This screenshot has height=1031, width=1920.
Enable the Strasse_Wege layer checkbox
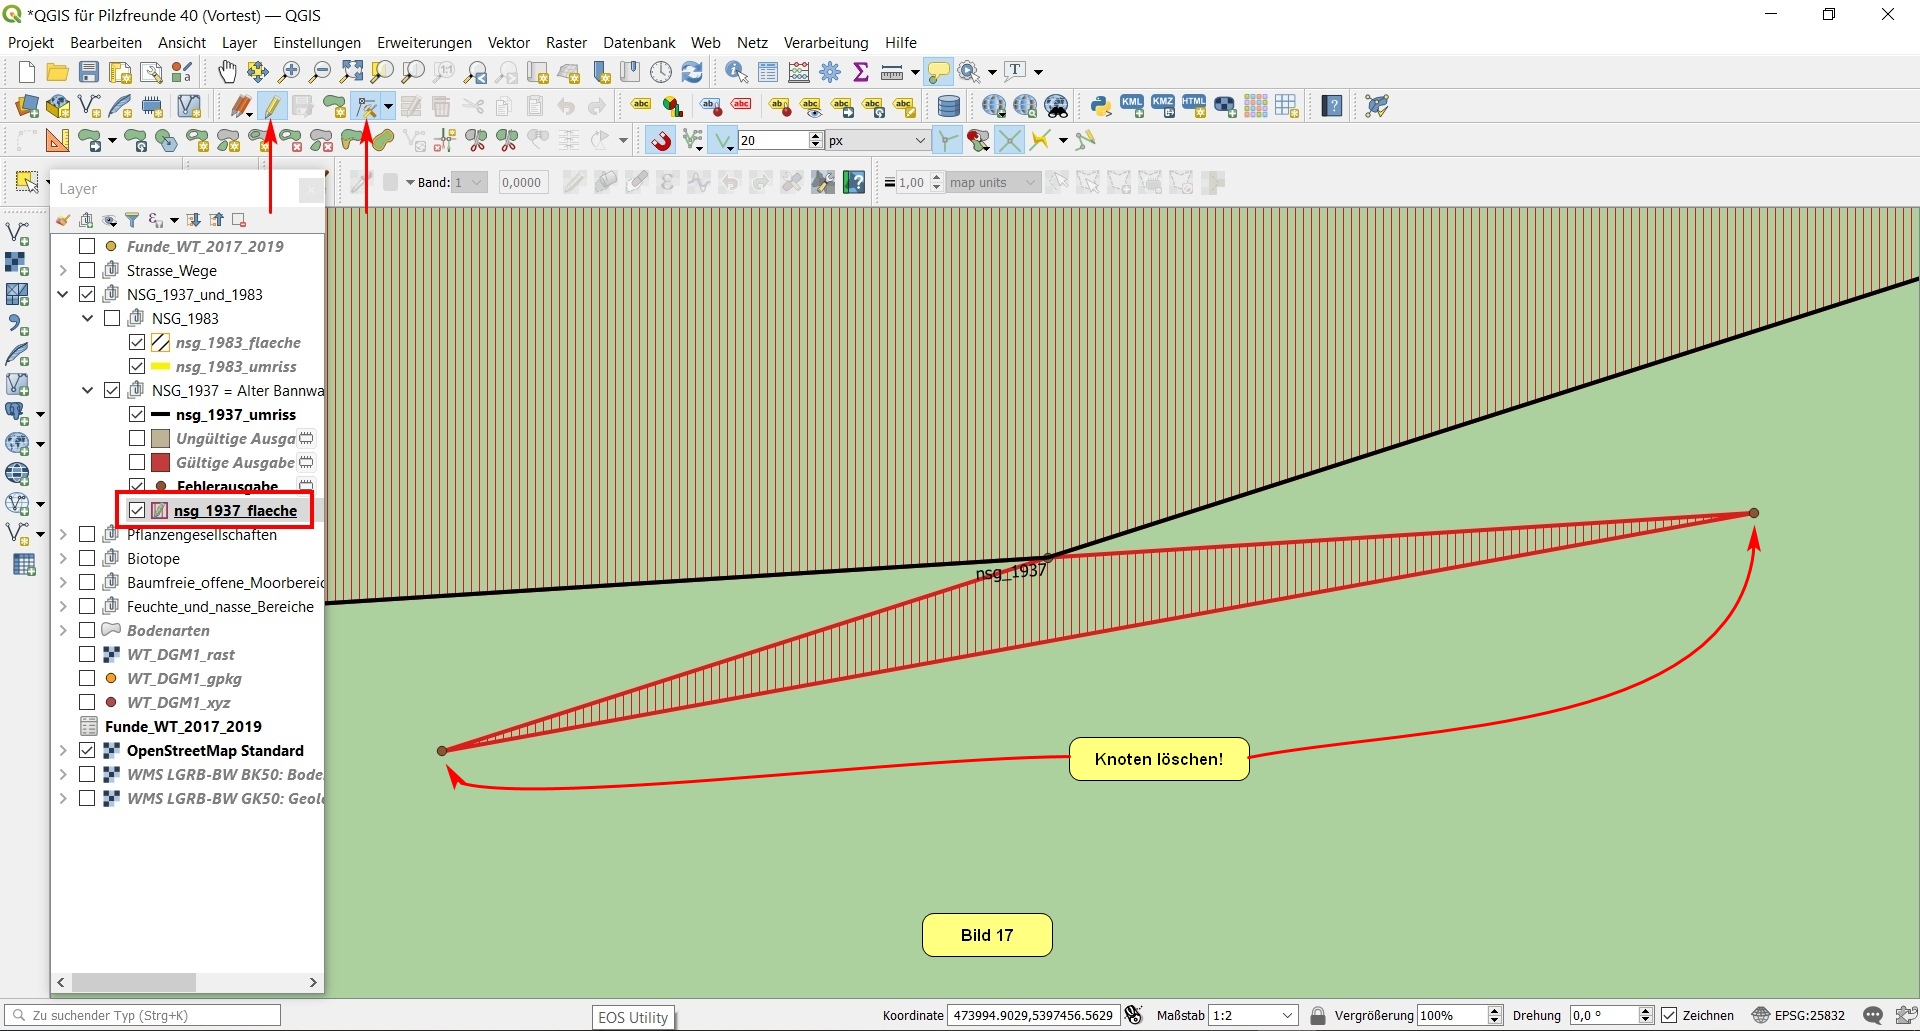click(x=87, y=270)
